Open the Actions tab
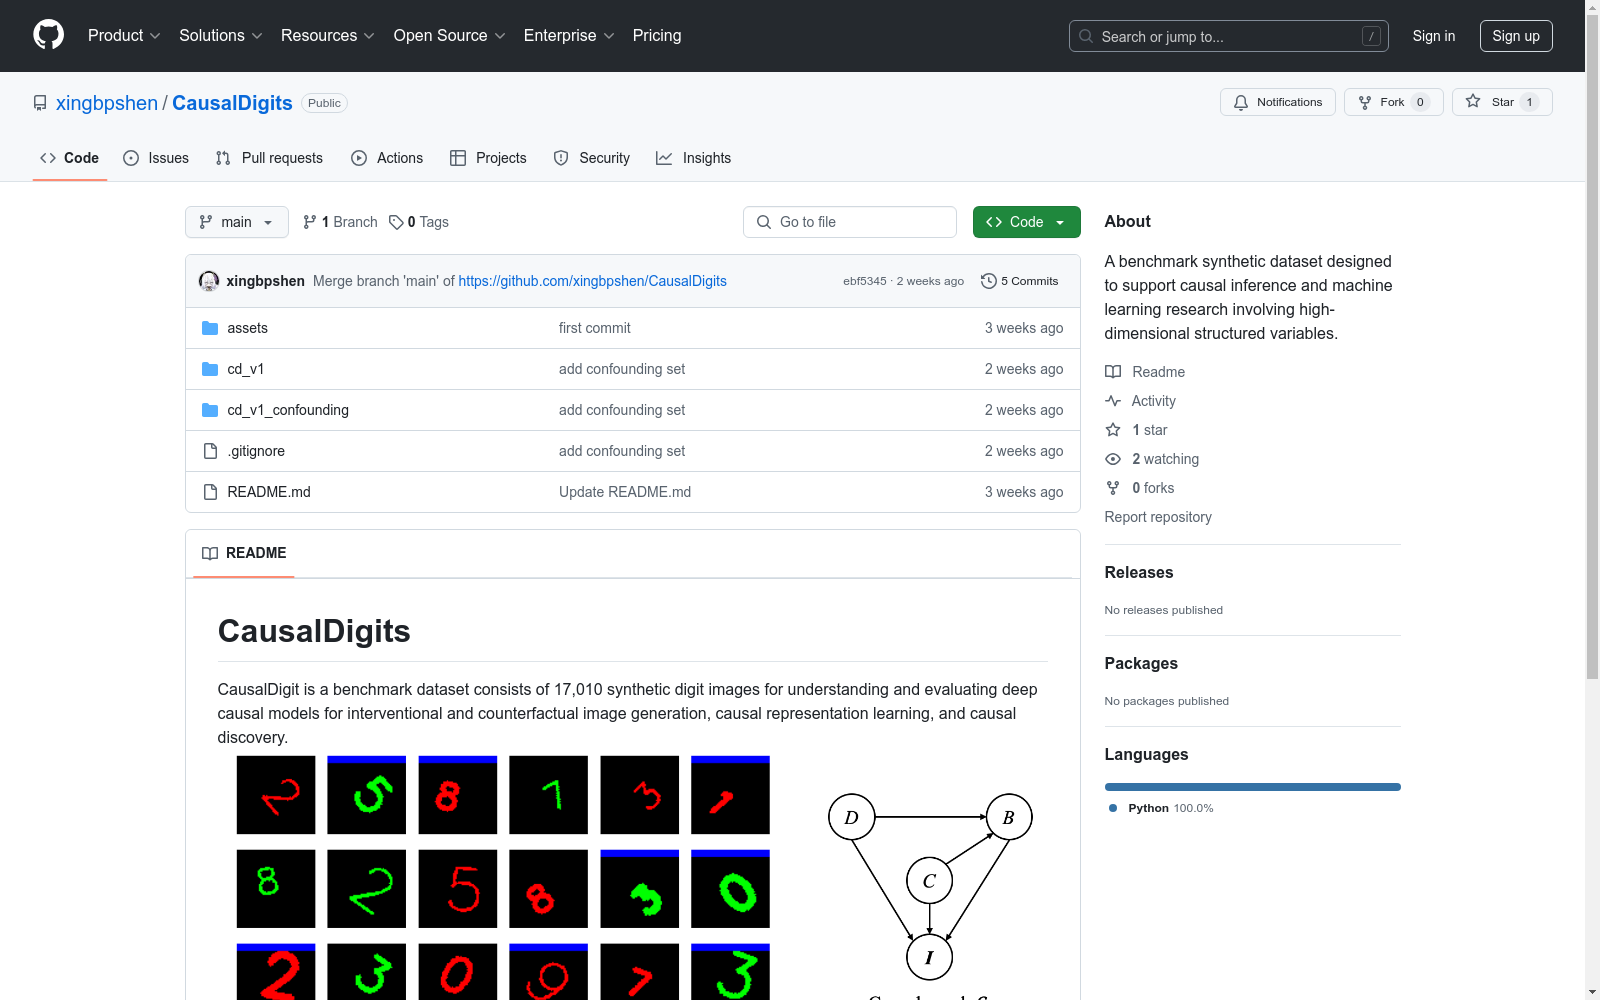This screenshot has width=1600, height=1000. 387,158
